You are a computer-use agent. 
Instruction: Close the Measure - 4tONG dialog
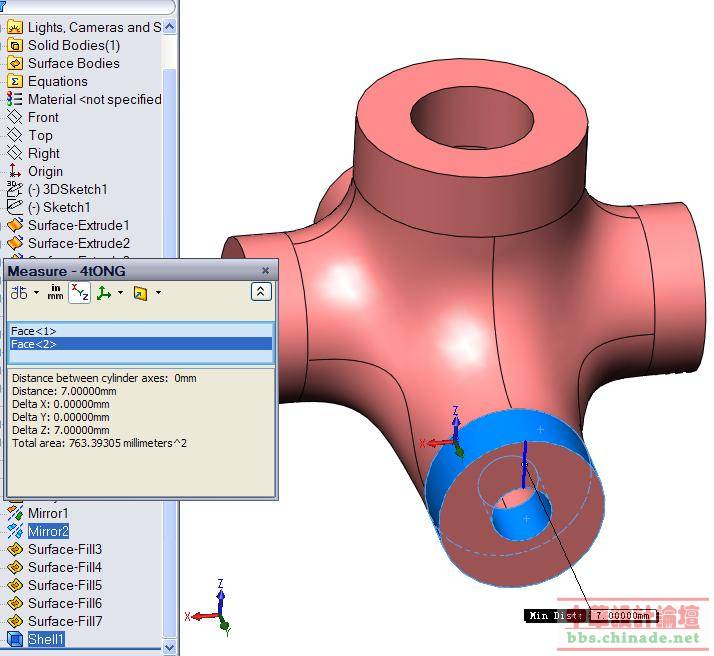click(265, 270)
